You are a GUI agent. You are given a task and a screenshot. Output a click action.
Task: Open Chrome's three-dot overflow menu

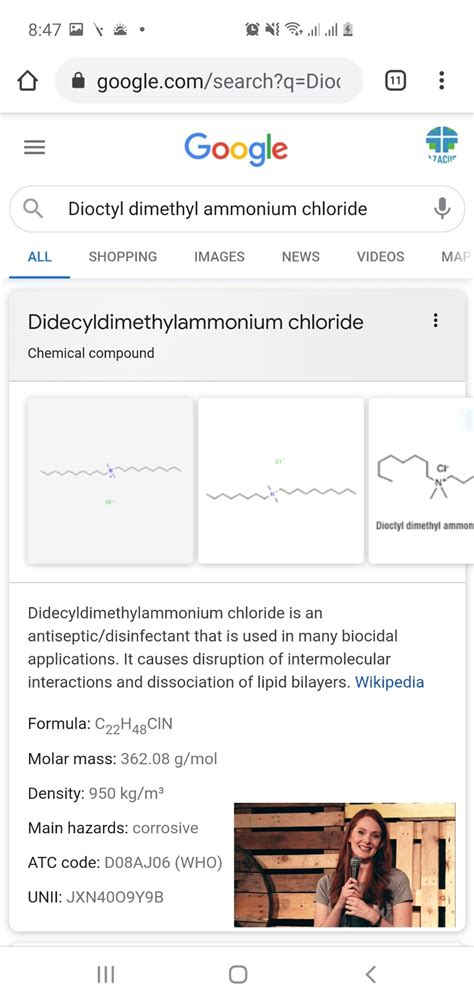pyautogui.click(x=441, y=80)
